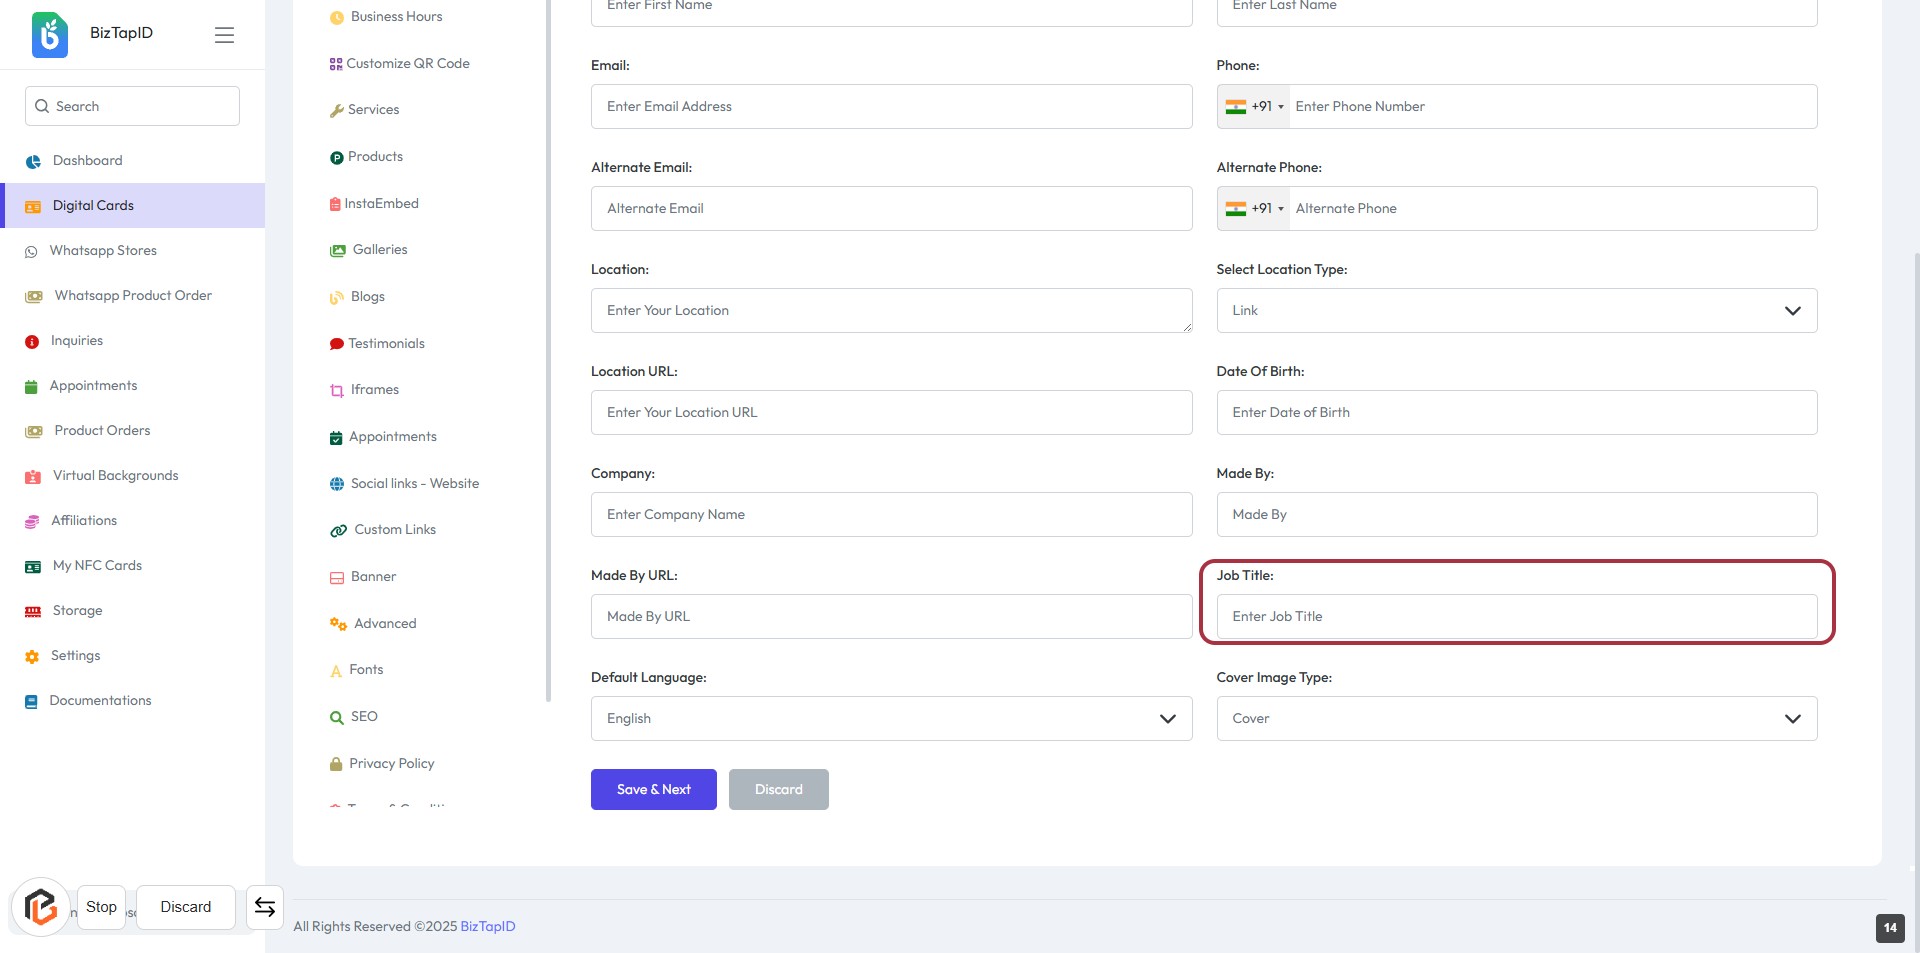Viewport: 1920px width, 953px height.
Task: Open the swap arrows icon in bottom bar
Action: 265,907
